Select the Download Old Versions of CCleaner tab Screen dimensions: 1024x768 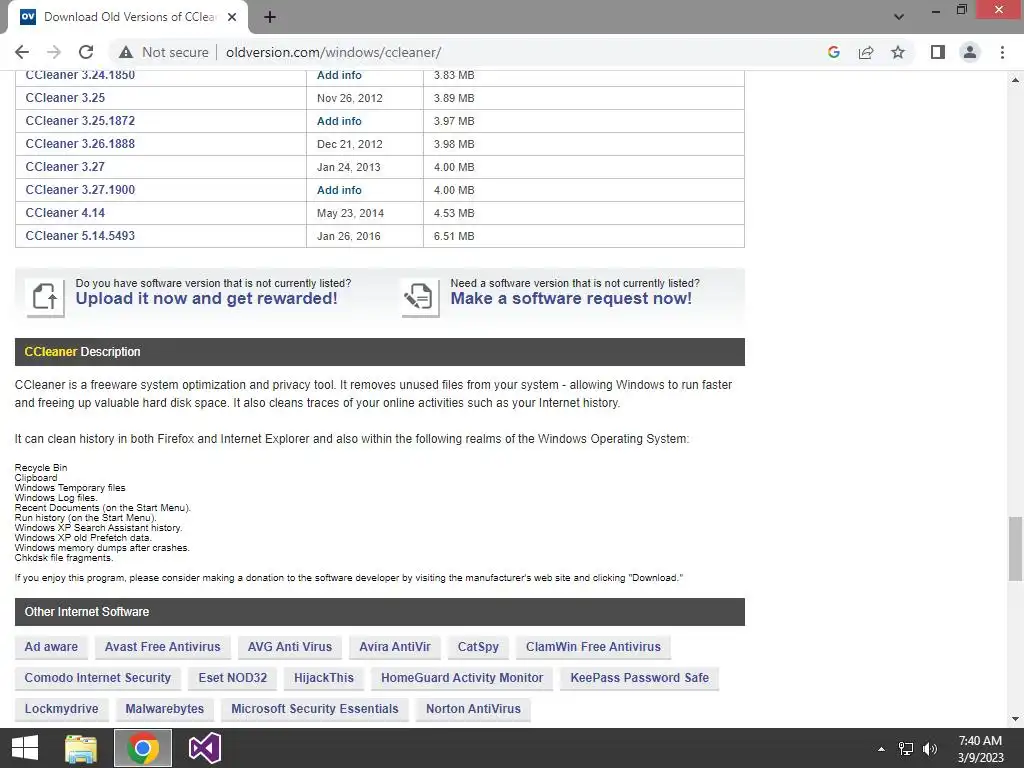tap(127, 17)
